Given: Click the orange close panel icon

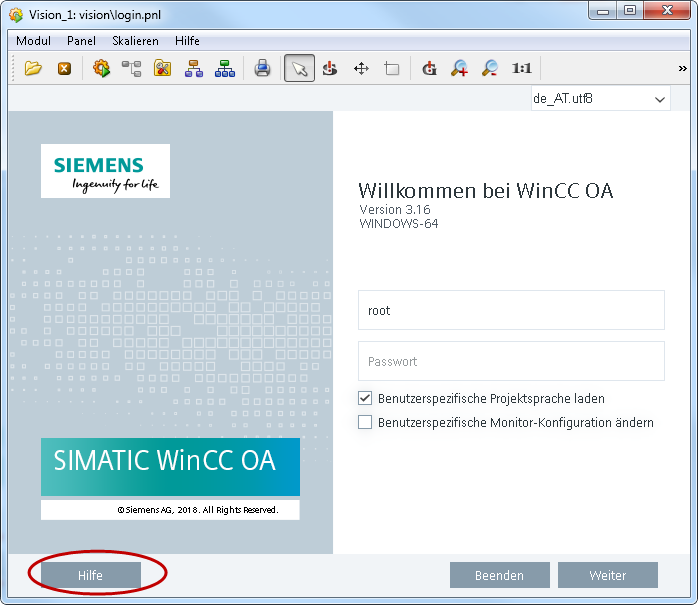Looking at the screenshot, I should pyautogui.click(x=64, y=69).
